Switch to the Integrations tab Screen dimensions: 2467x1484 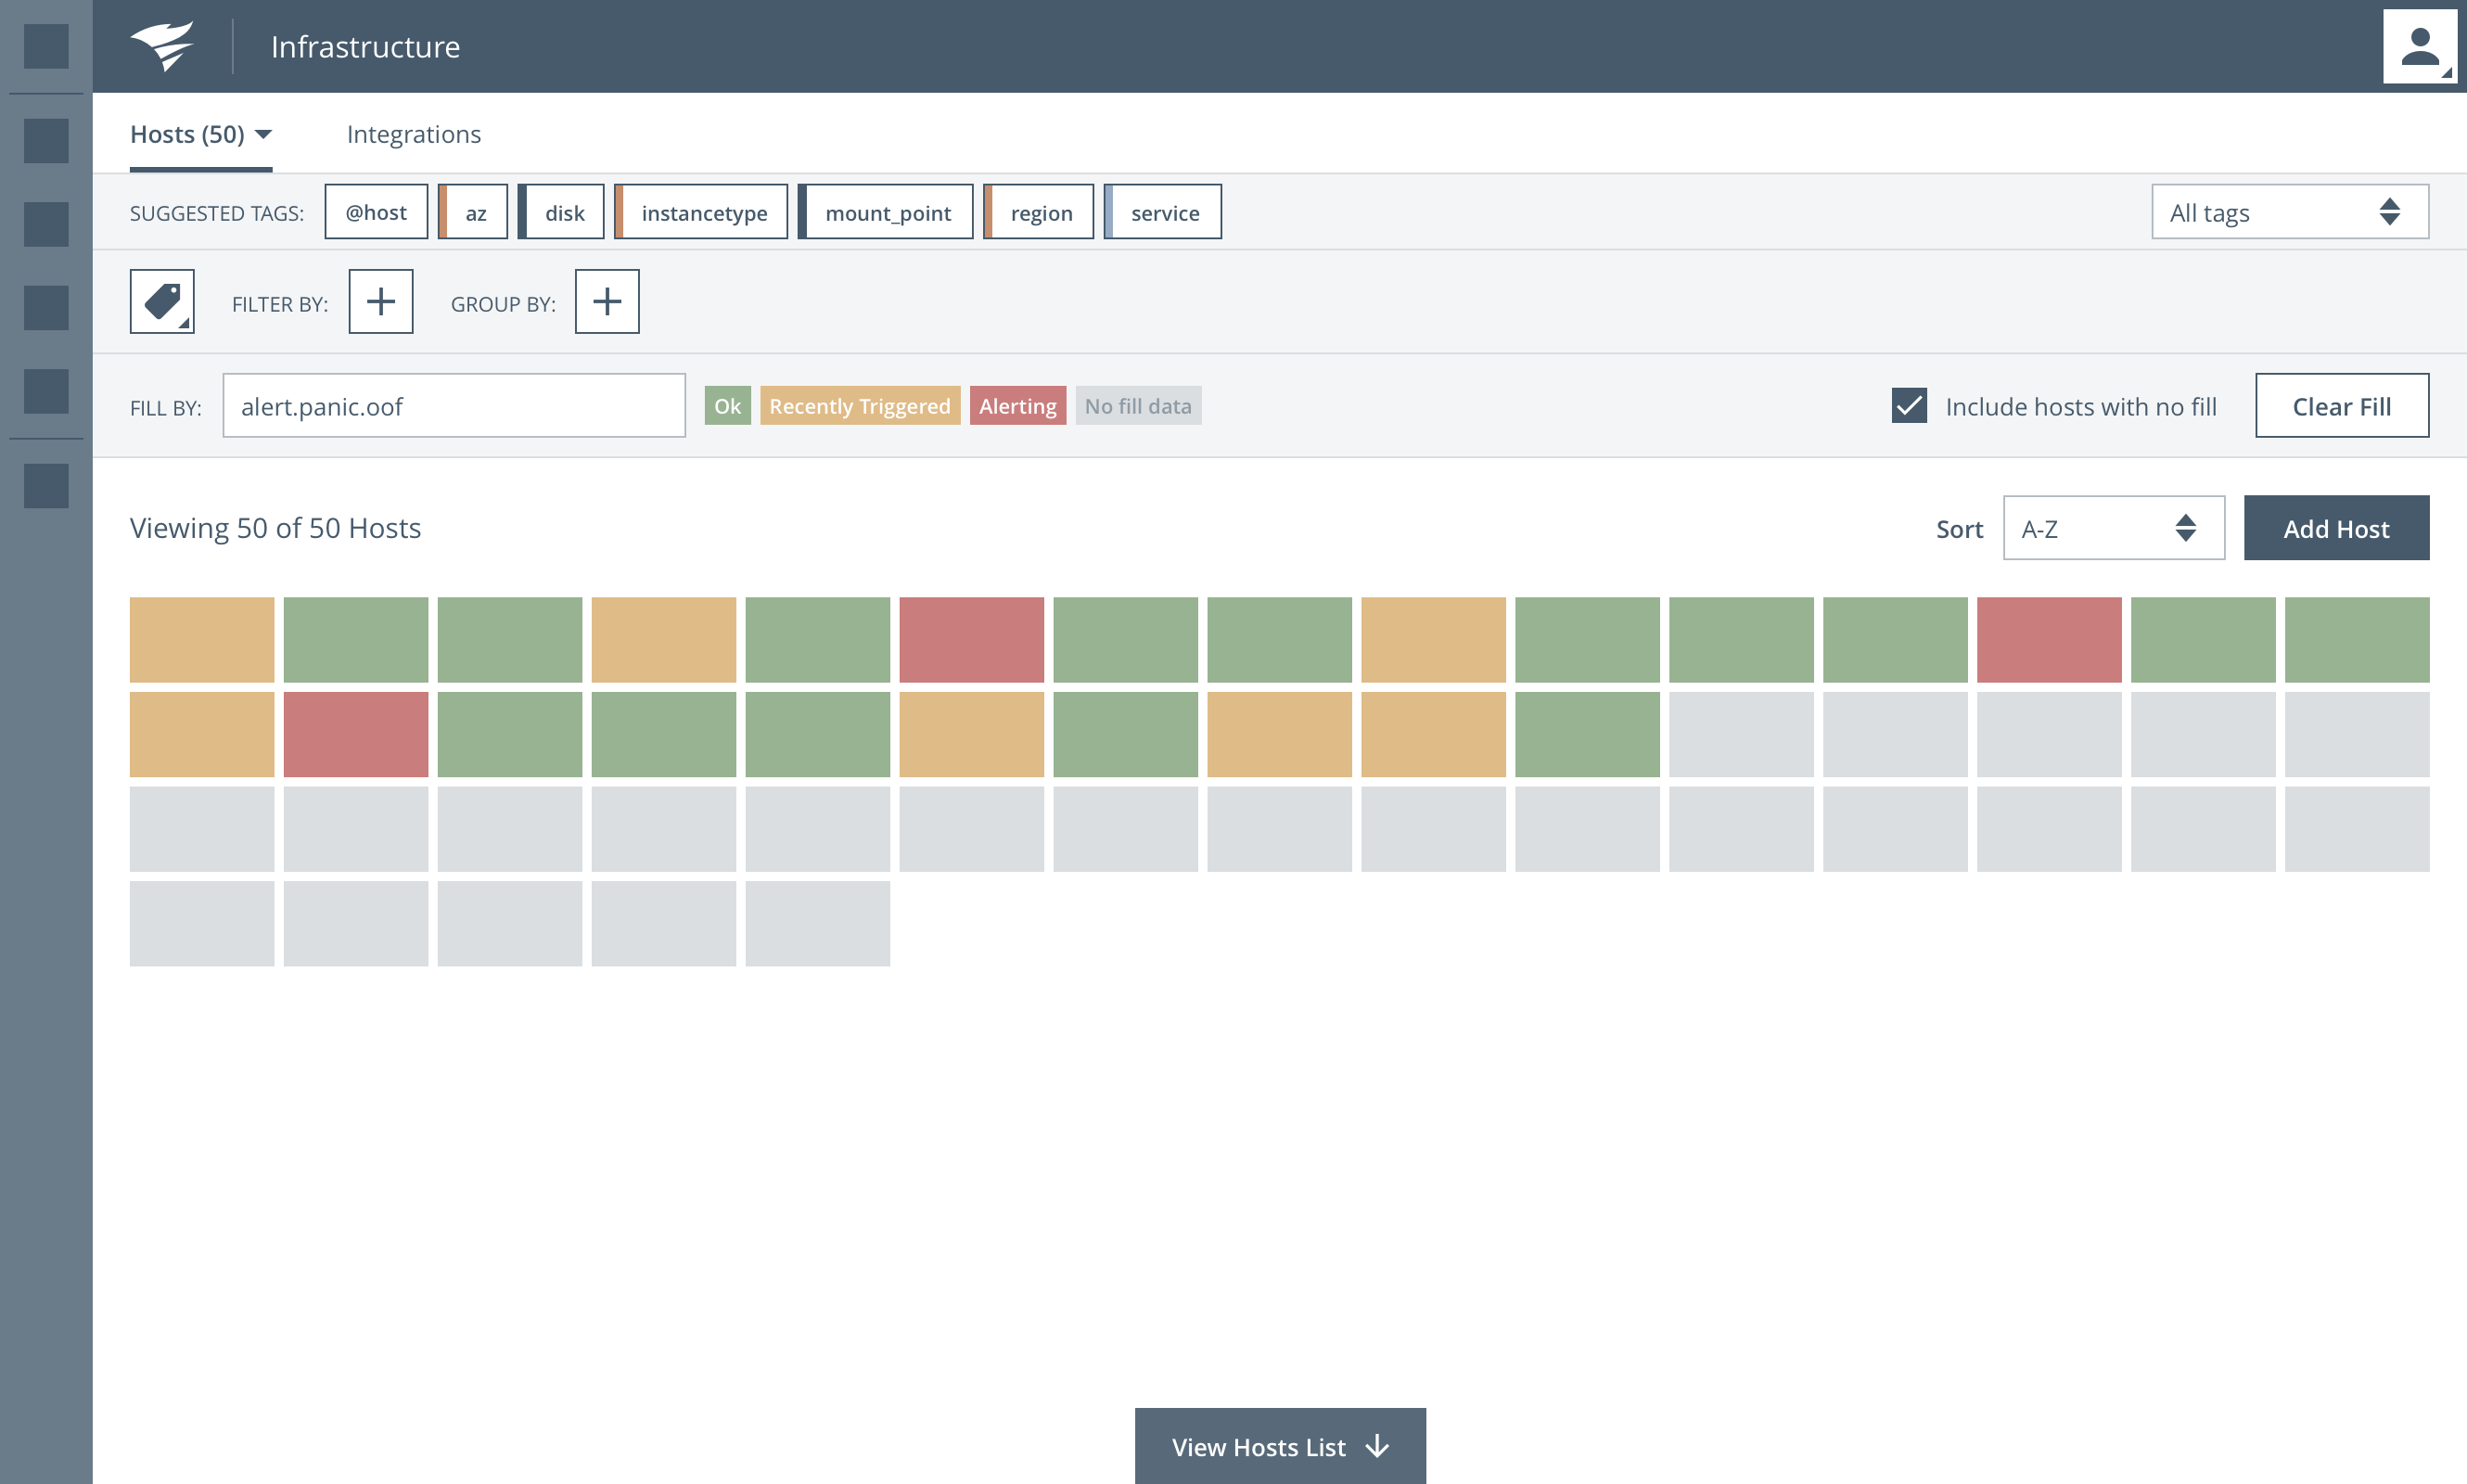413,134
